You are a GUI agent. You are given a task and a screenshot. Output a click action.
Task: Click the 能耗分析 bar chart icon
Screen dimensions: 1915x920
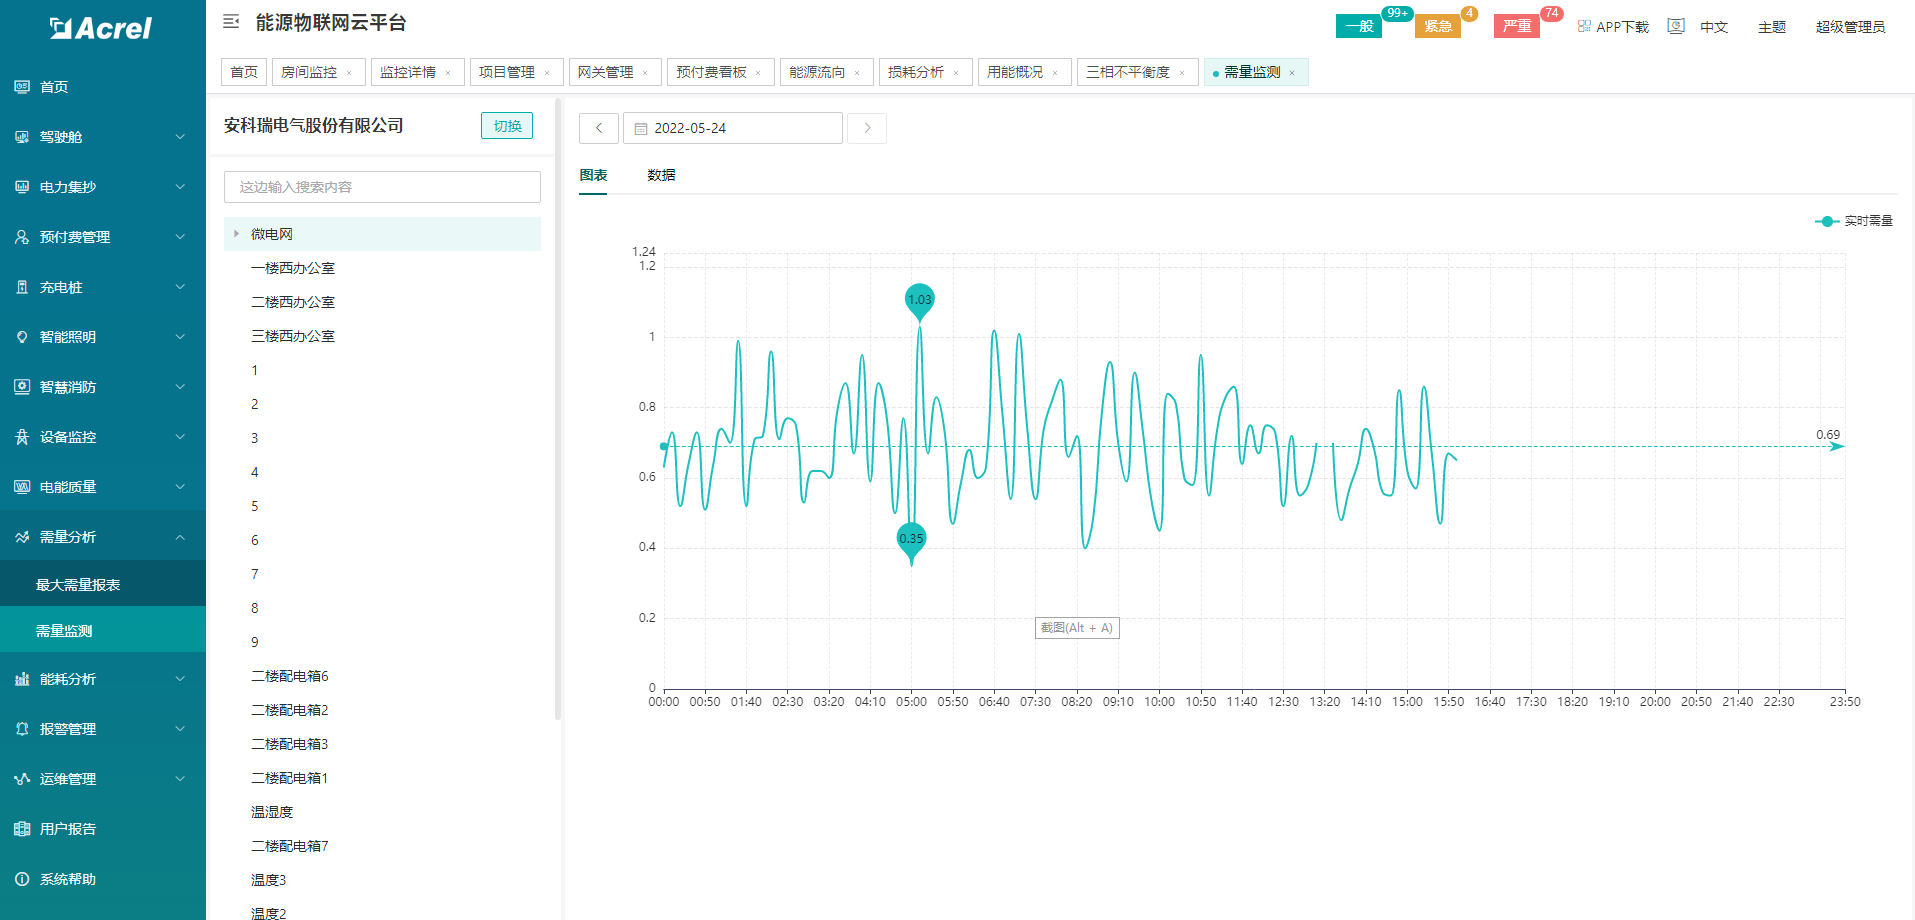coord(22,679)
